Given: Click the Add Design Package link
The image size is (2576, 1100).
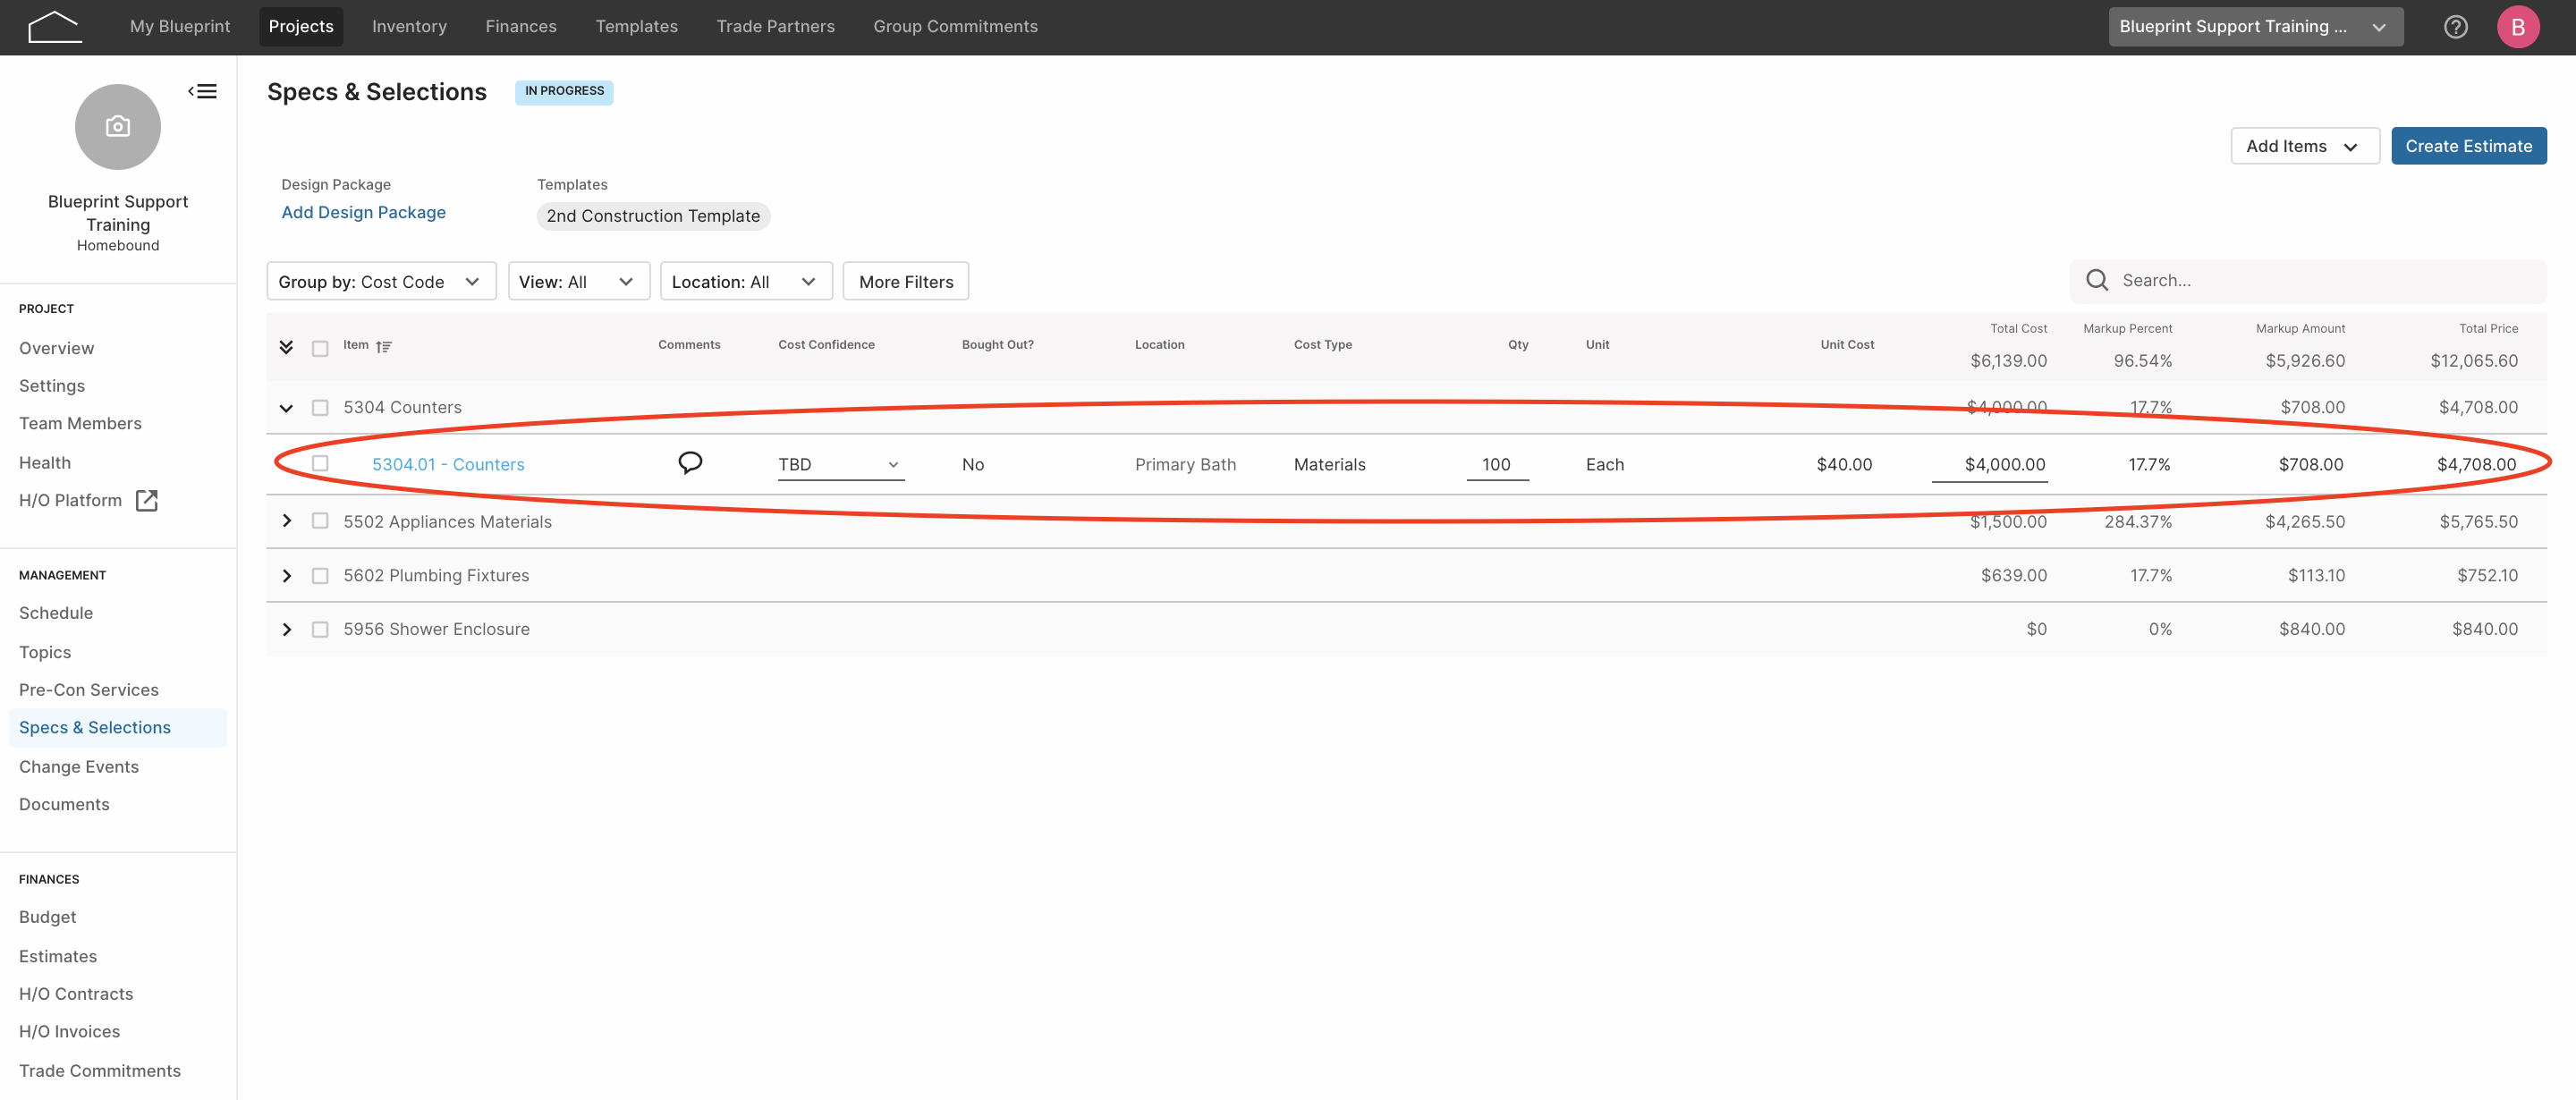Looking at the screenshot, I should coord(363,212).
